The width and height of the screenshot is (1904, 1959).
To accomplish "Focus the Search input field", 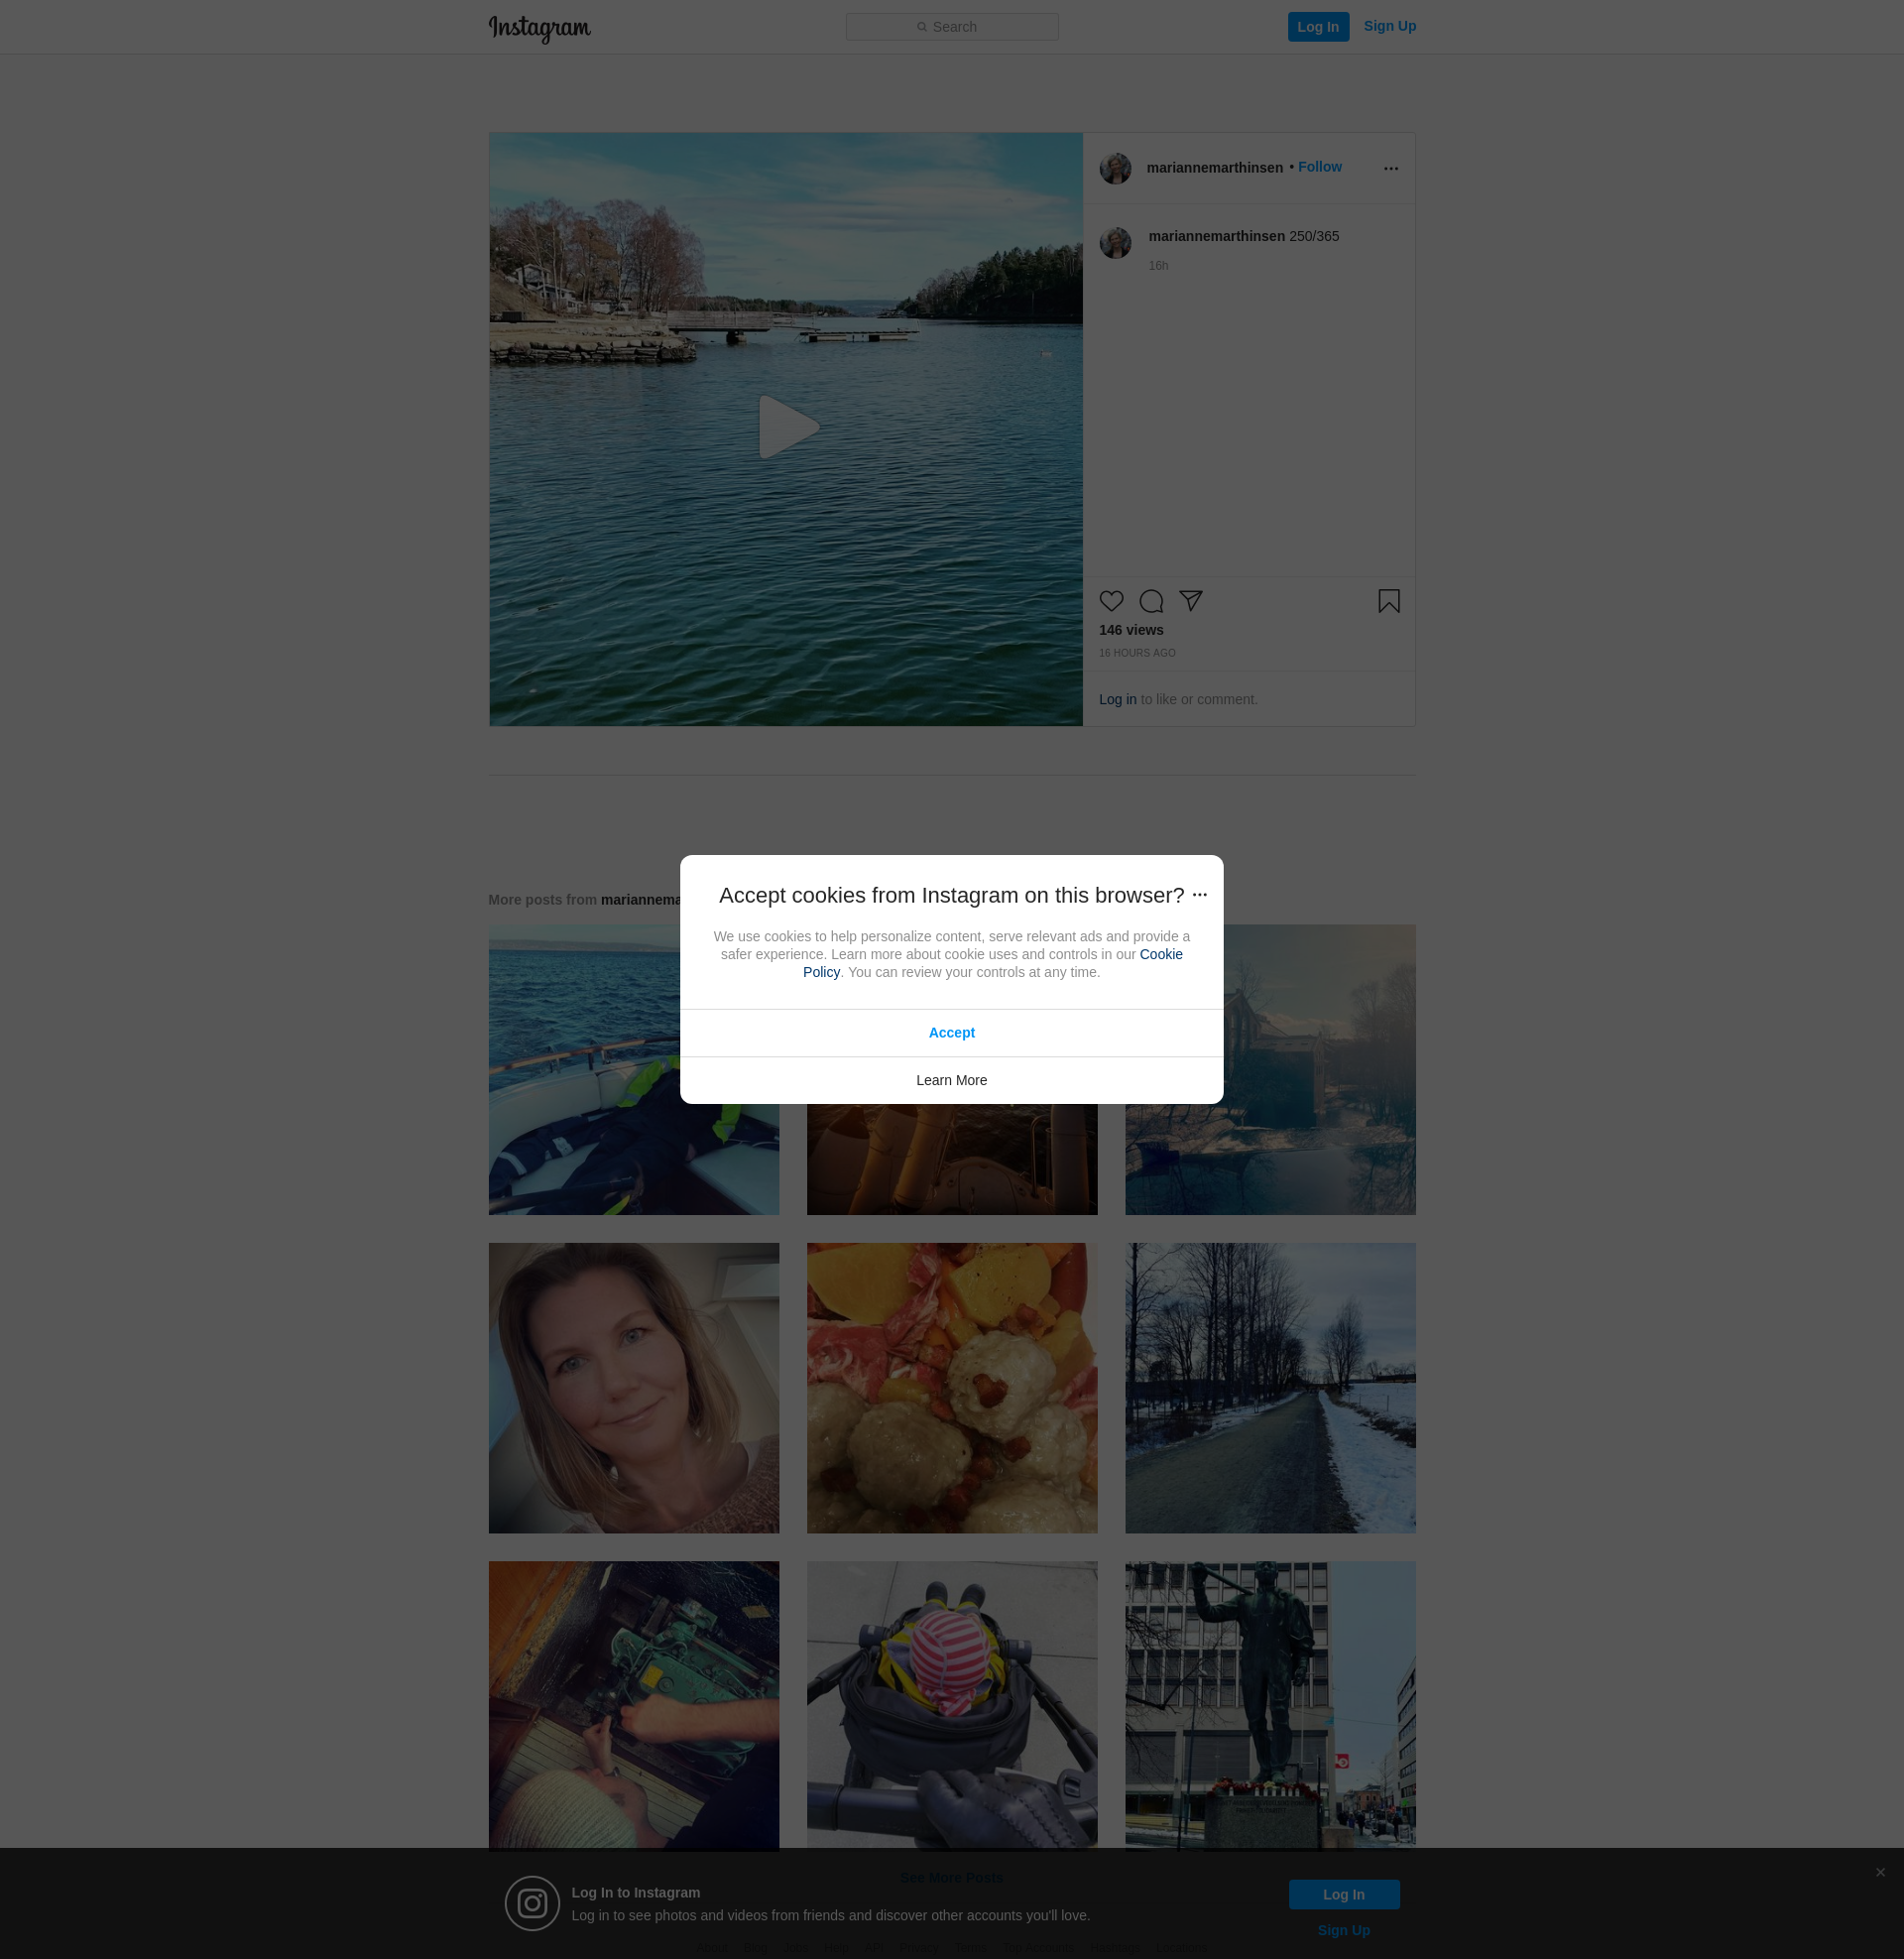I will (951, 27).
